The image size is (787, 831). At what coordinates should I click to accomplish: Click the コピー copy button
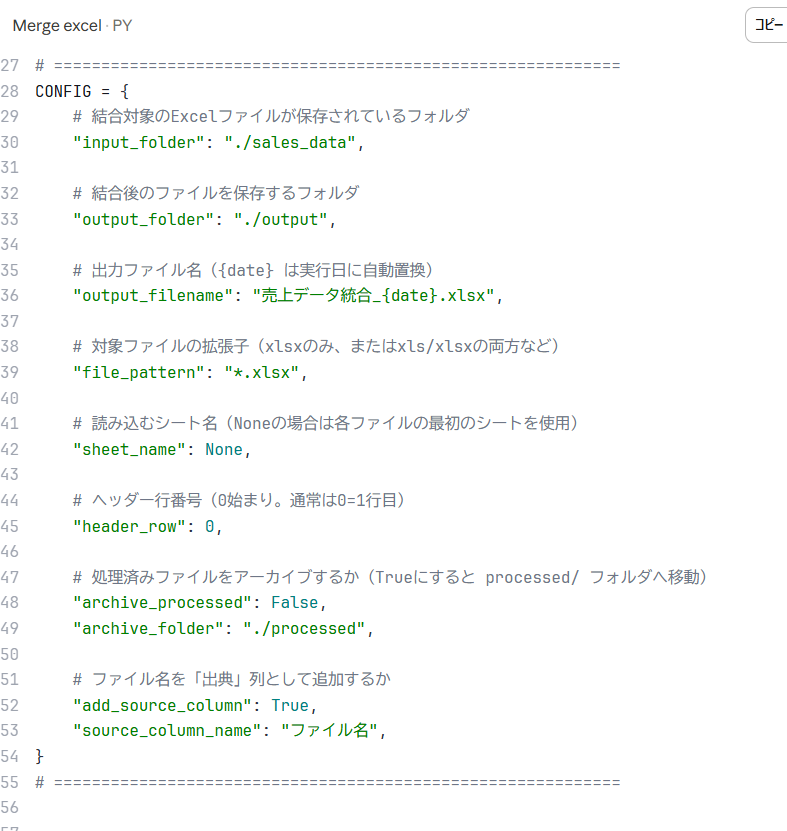pyautogui.click(x=767, y=25)
